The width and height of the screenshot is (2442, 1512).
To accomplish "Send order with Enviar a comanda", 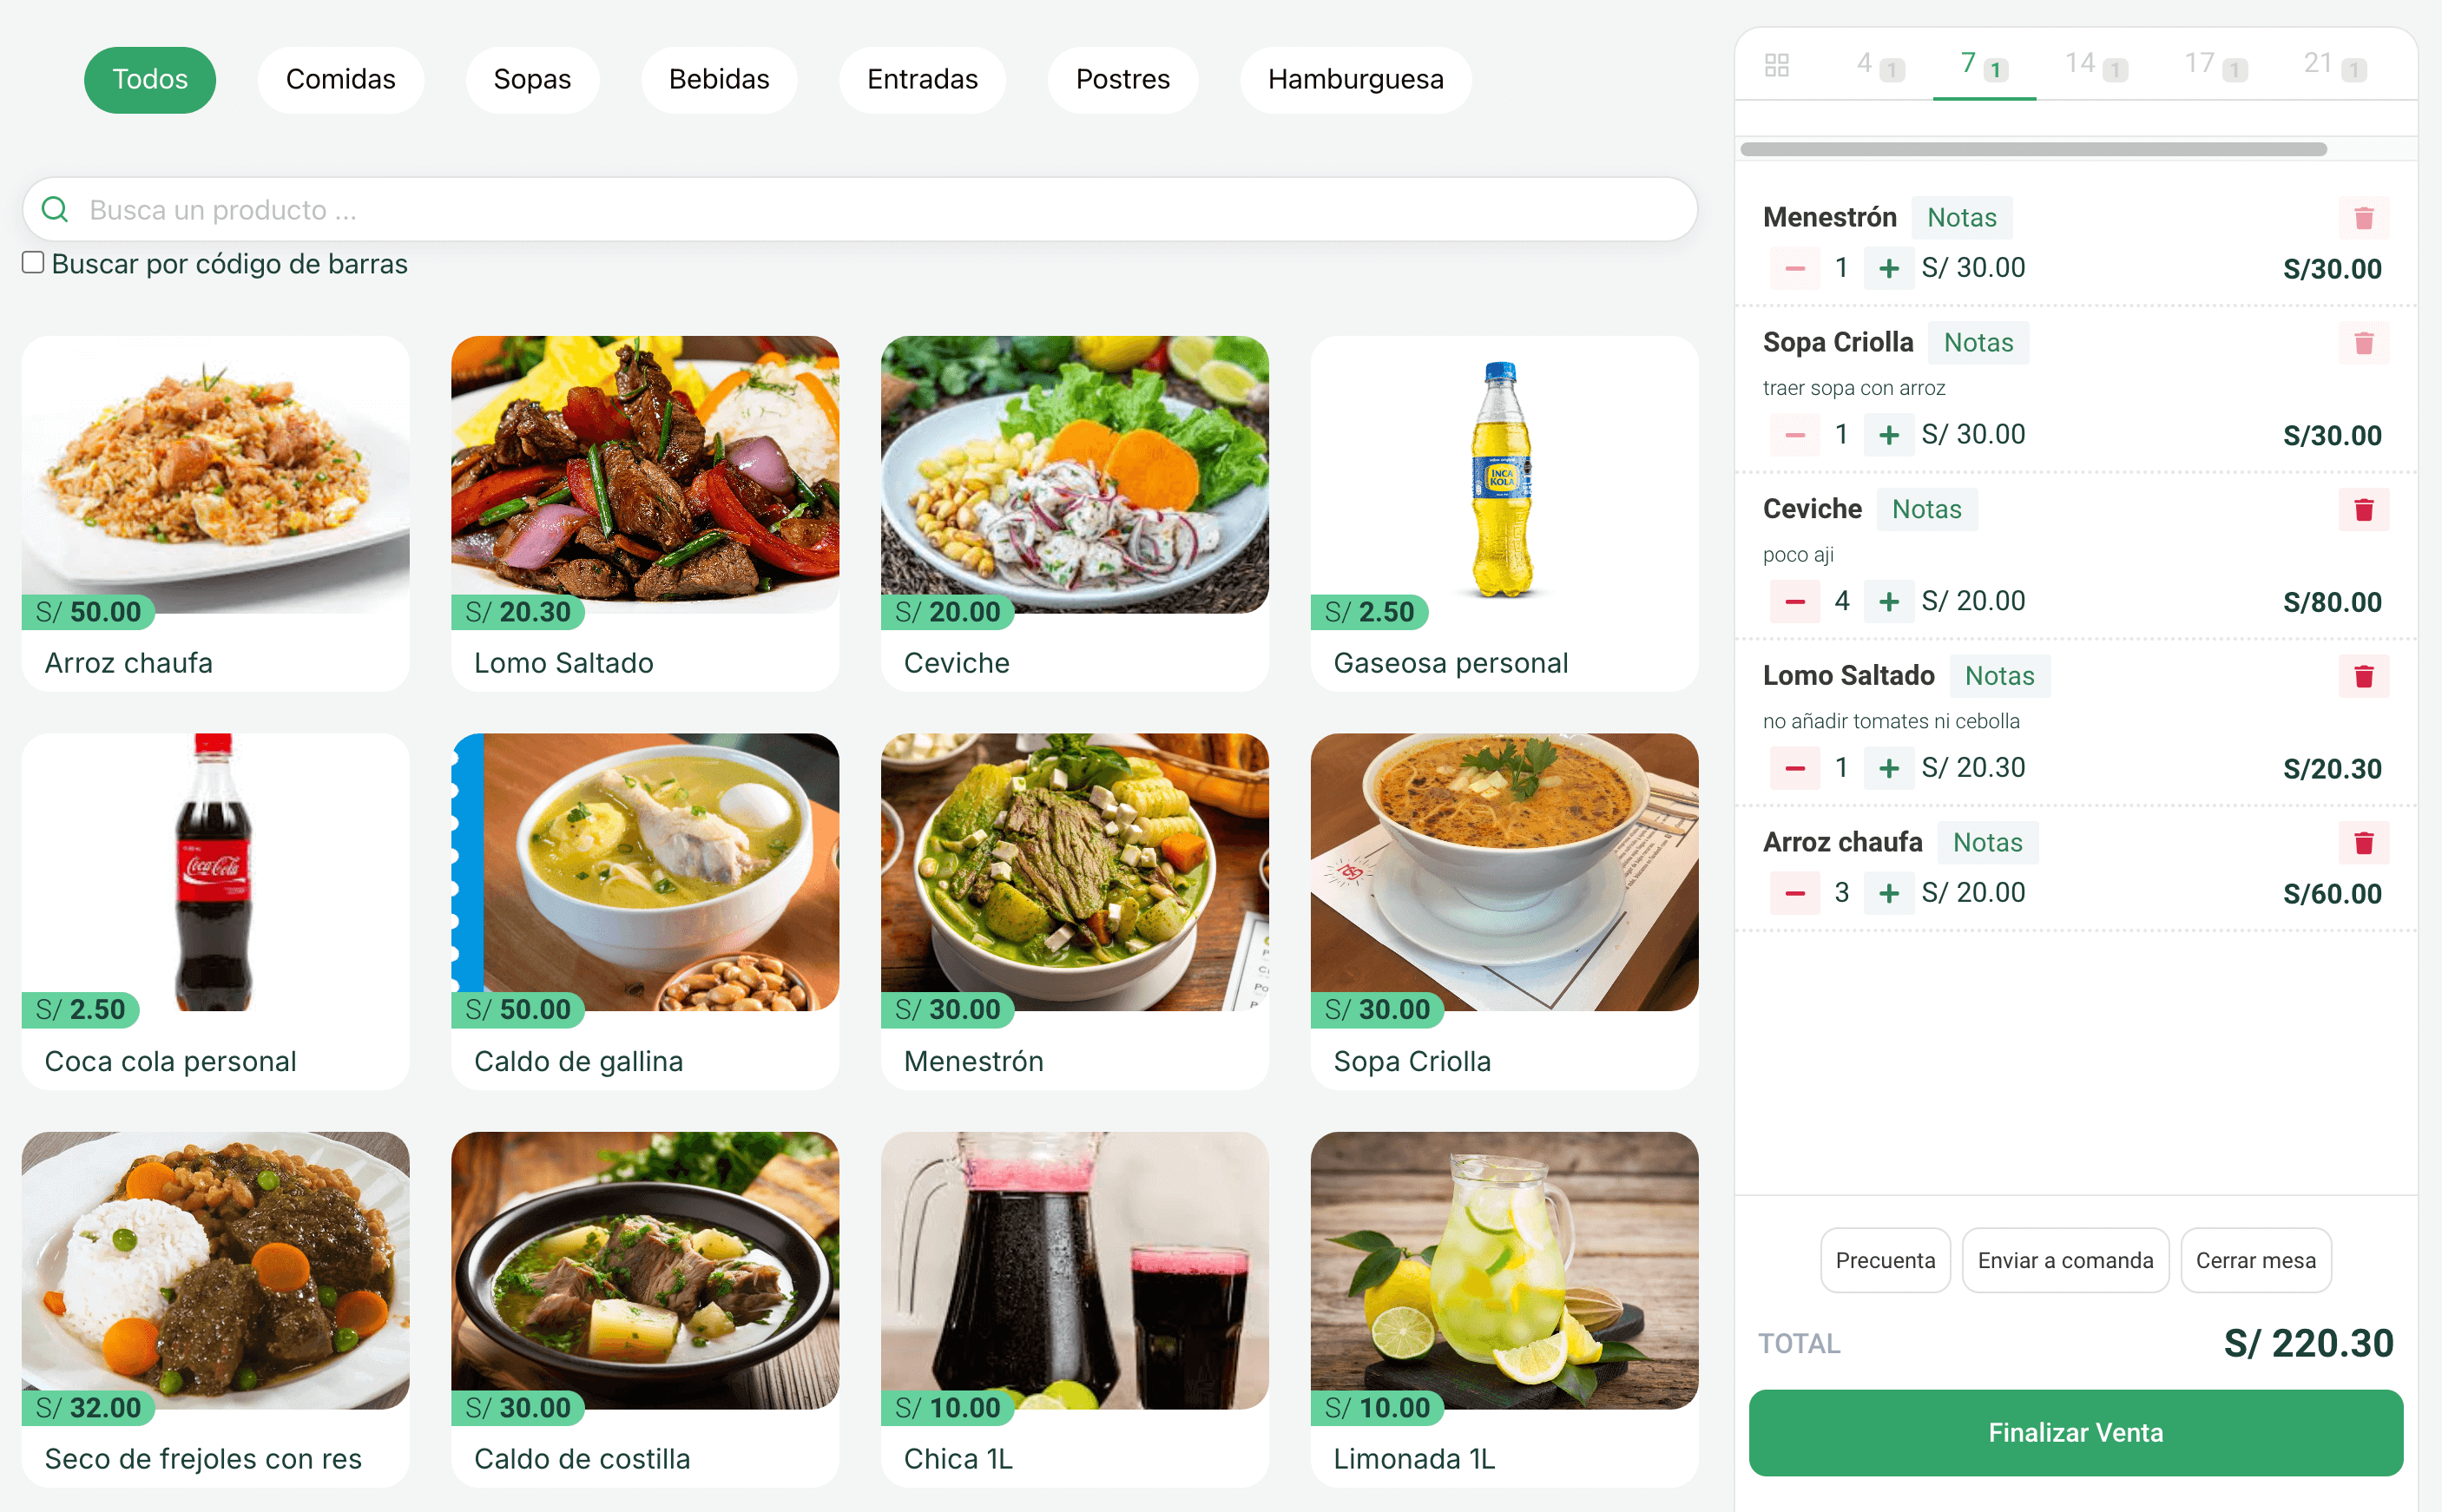I will (2065, 1260).
